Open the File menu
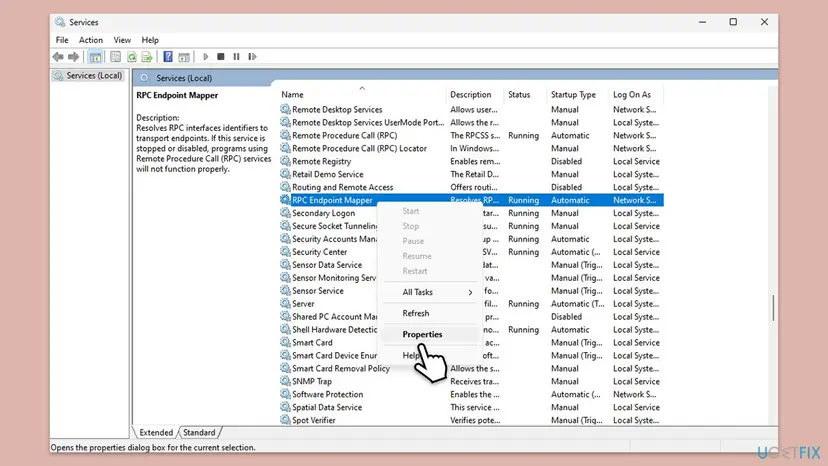Image resolution: width=828 pixels, height=466 pixels. [x=62, y=40]
